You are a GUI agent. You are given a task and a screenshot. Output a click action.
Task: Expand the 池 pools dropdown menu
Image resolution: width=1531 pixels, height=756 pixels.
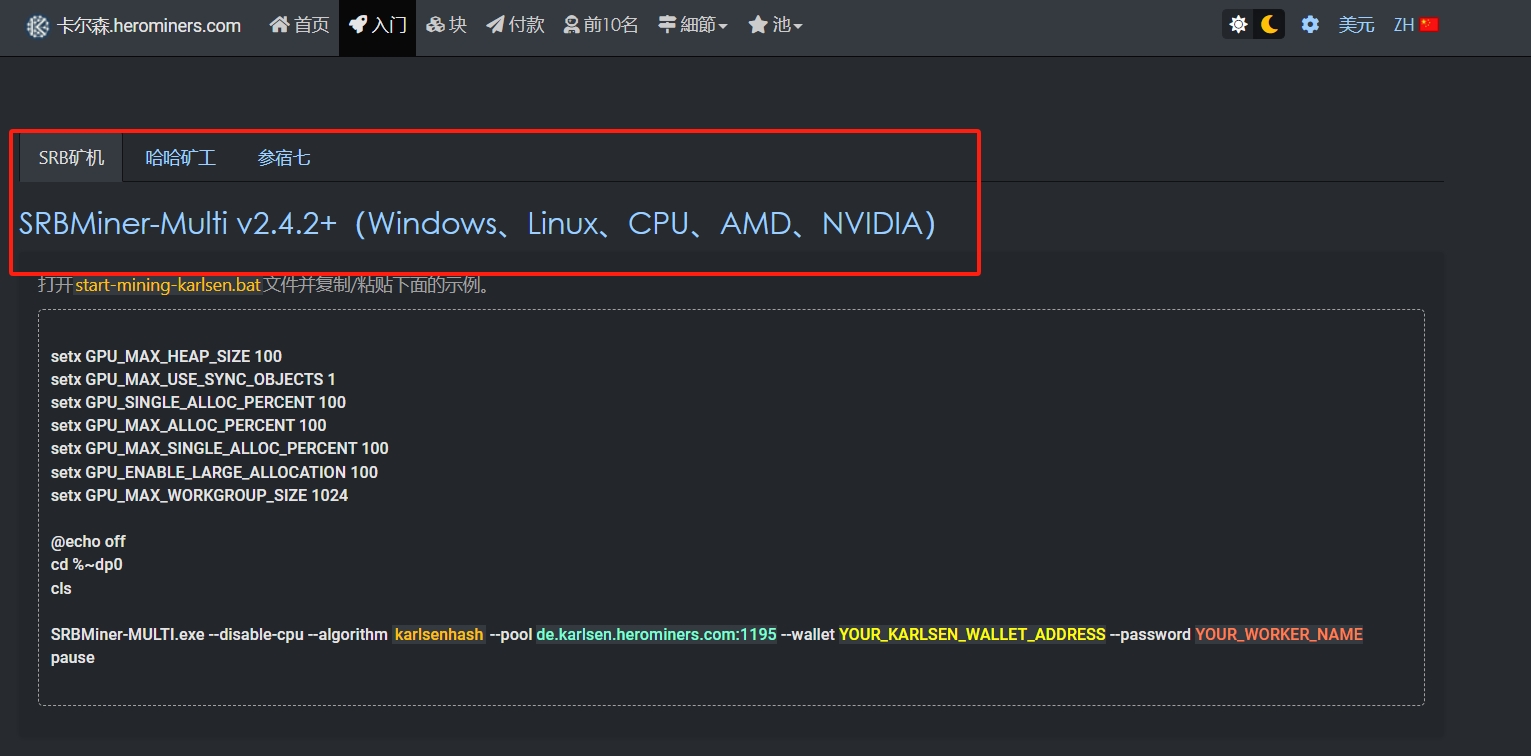pos(775,25)
